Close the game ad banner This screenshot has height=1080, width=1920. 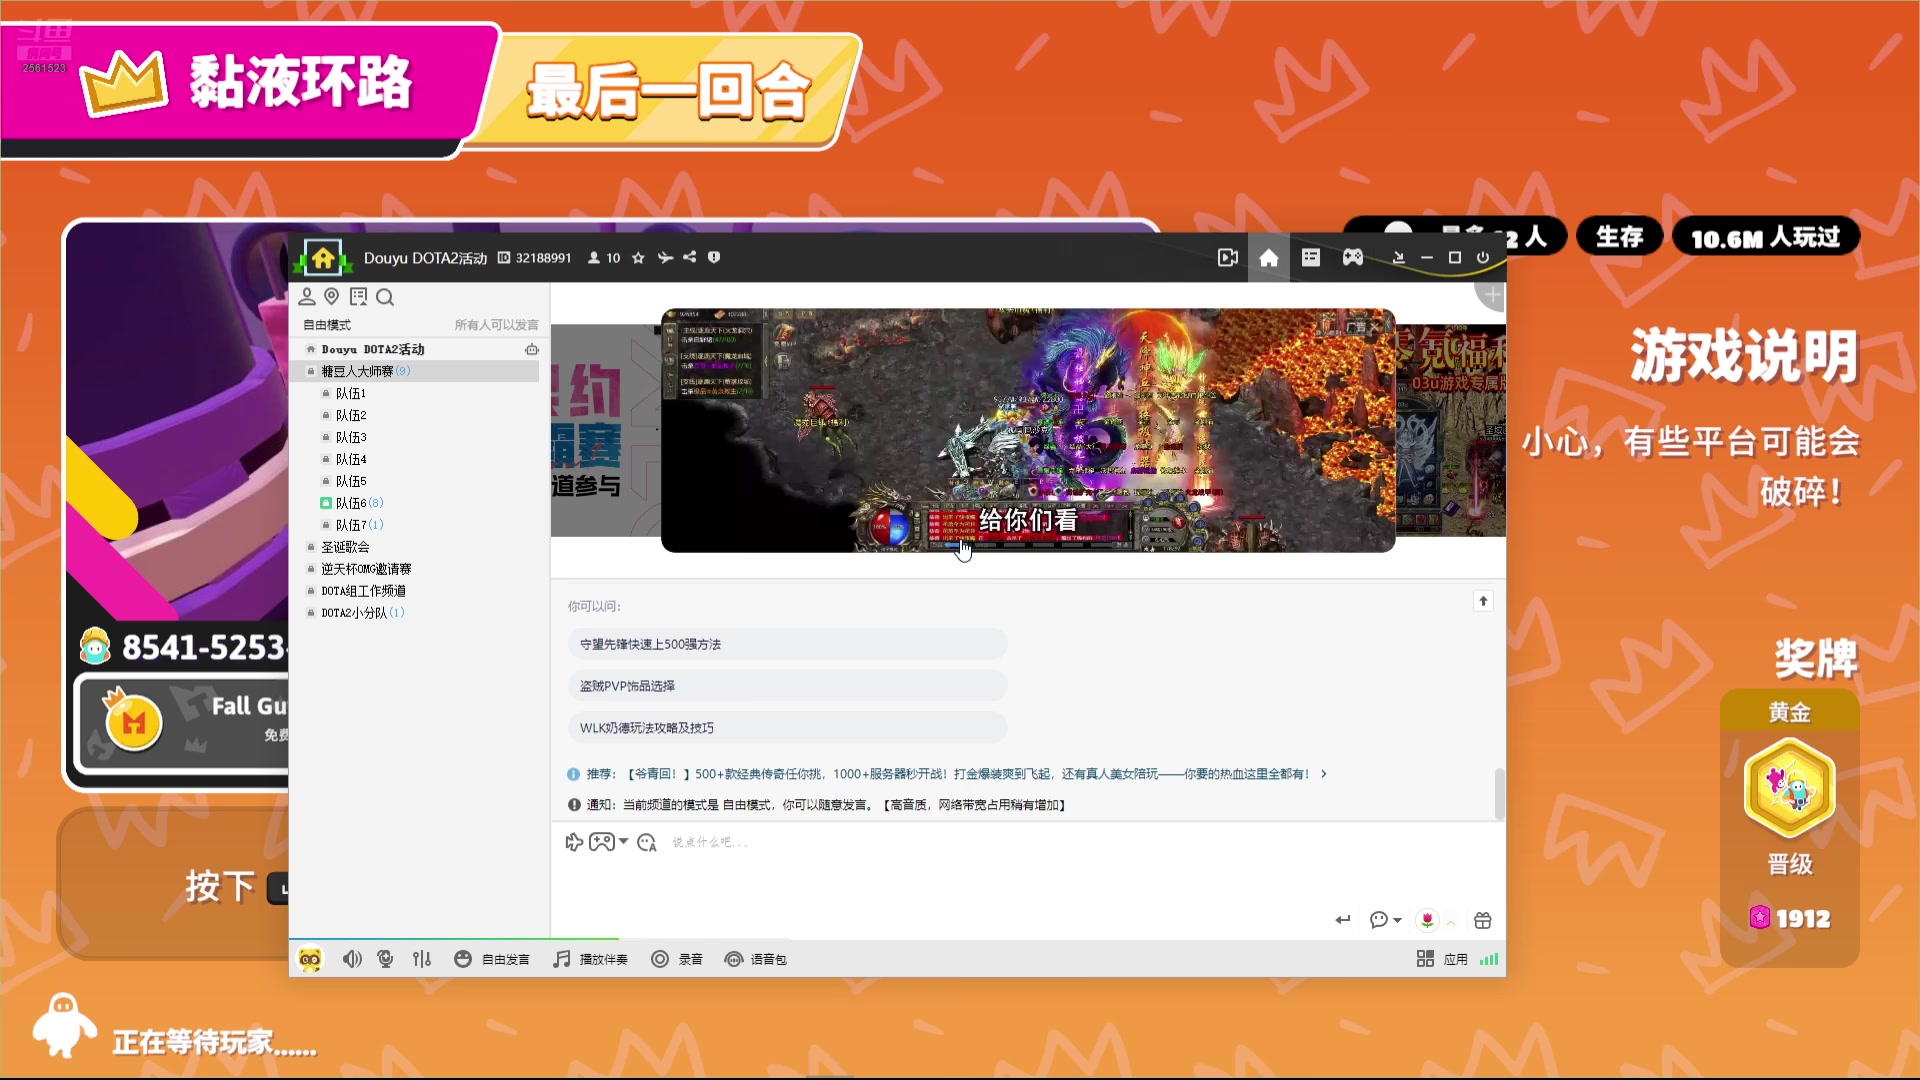coord(1375,326)
